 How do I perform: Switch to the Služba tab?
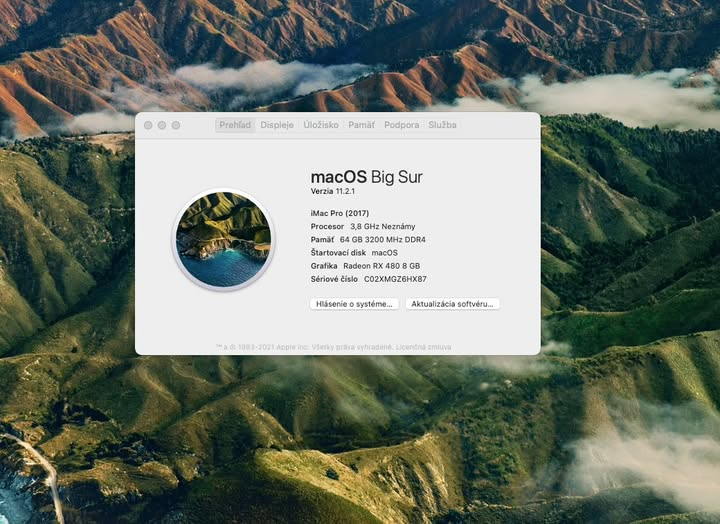tap(442, 125)
